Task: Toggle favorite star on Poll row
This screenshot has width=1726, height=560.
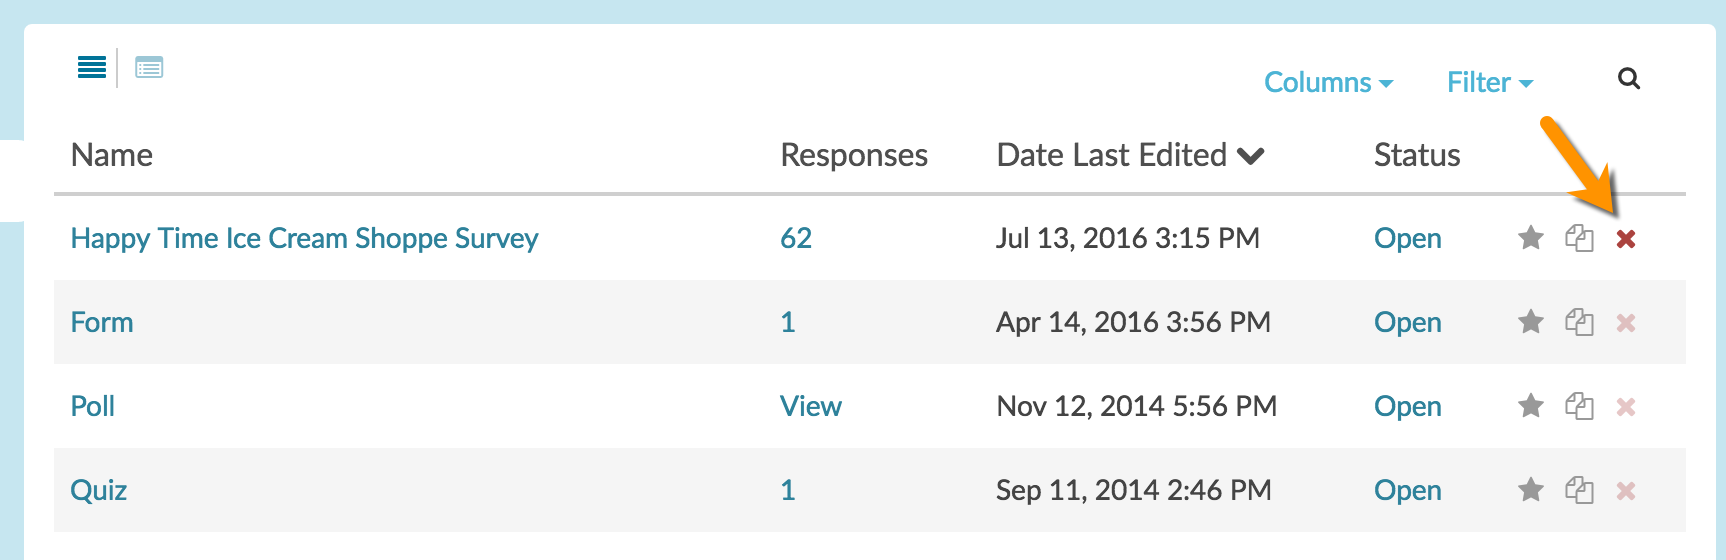Action: 1531,406
